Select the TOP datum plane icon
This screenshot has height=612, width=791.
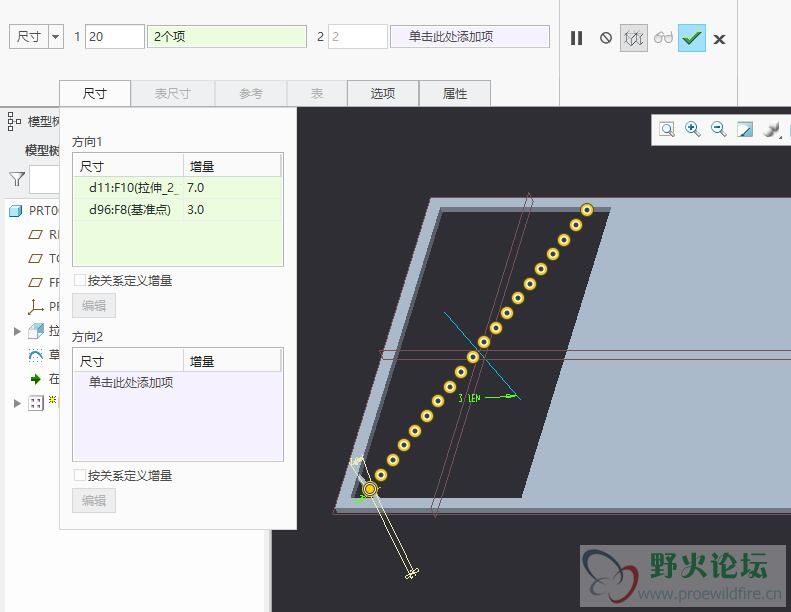[x=35, y=258]
